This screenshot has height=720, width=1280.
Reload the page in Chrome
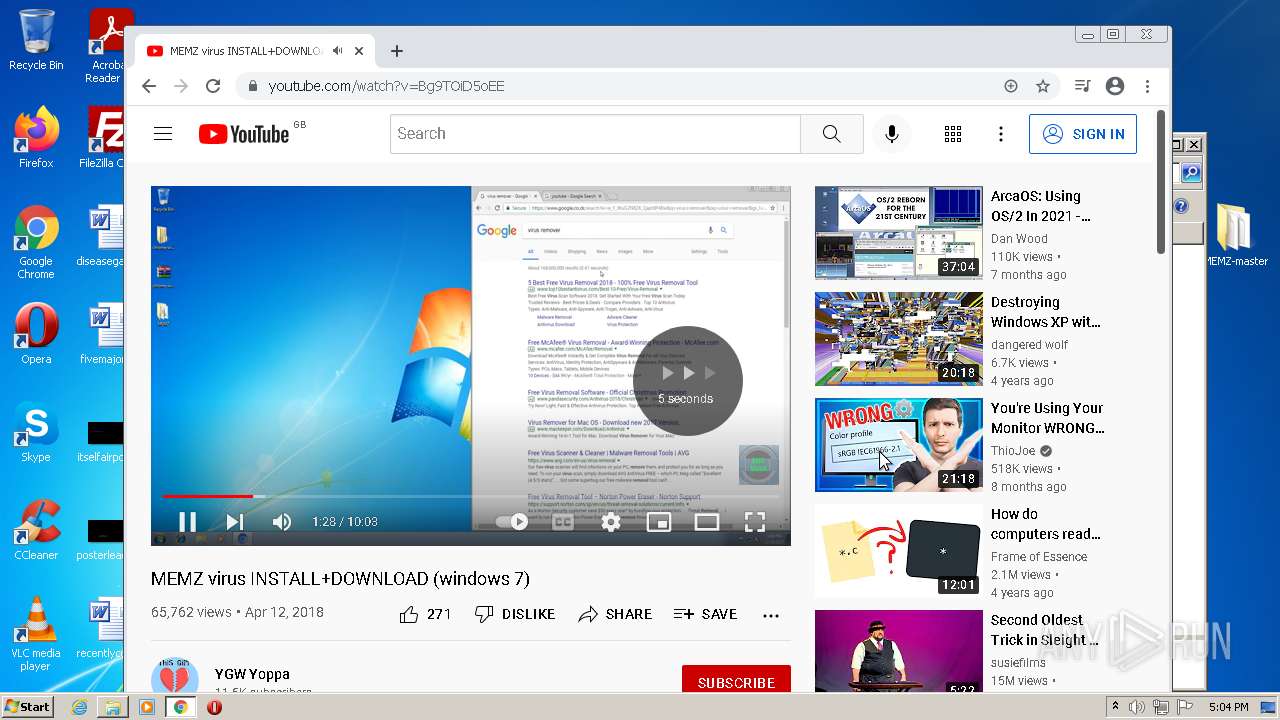point(213,86)
